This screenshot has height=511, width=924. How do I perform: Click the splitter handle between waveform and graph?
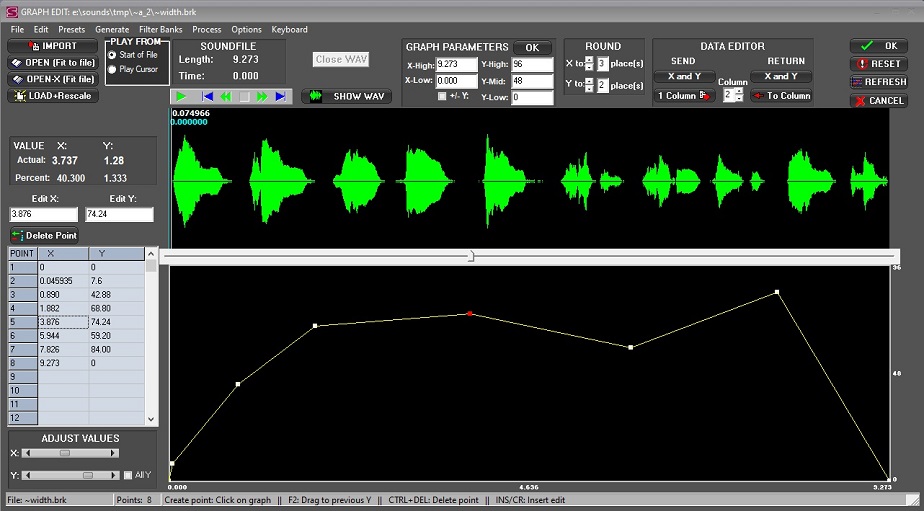471,256
